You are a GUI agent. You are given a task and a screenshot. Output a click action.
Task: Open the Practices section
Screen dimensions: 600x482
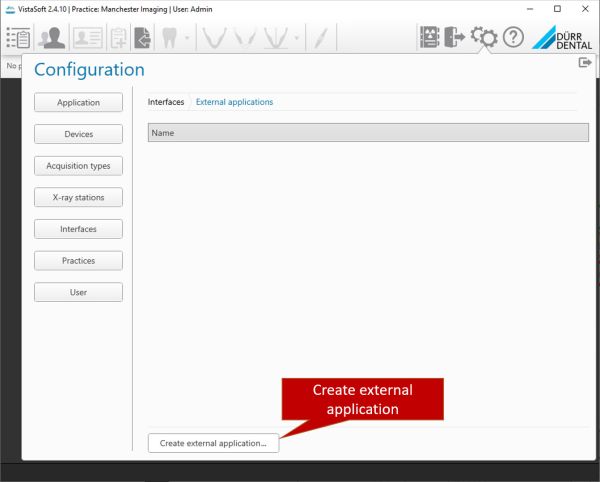pyautogui.click(x=78, y=261)
